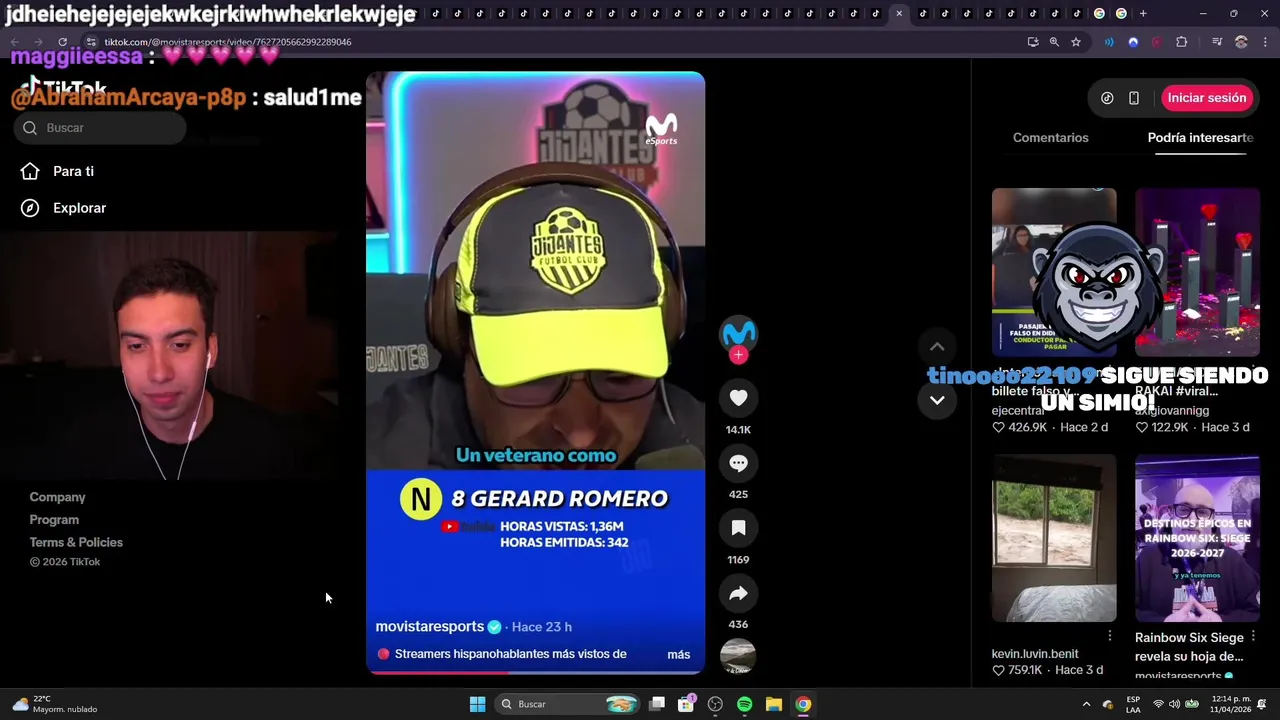
Task: Open the Chrome extensions puzzle icon
Action: [x=1182, y=42]
